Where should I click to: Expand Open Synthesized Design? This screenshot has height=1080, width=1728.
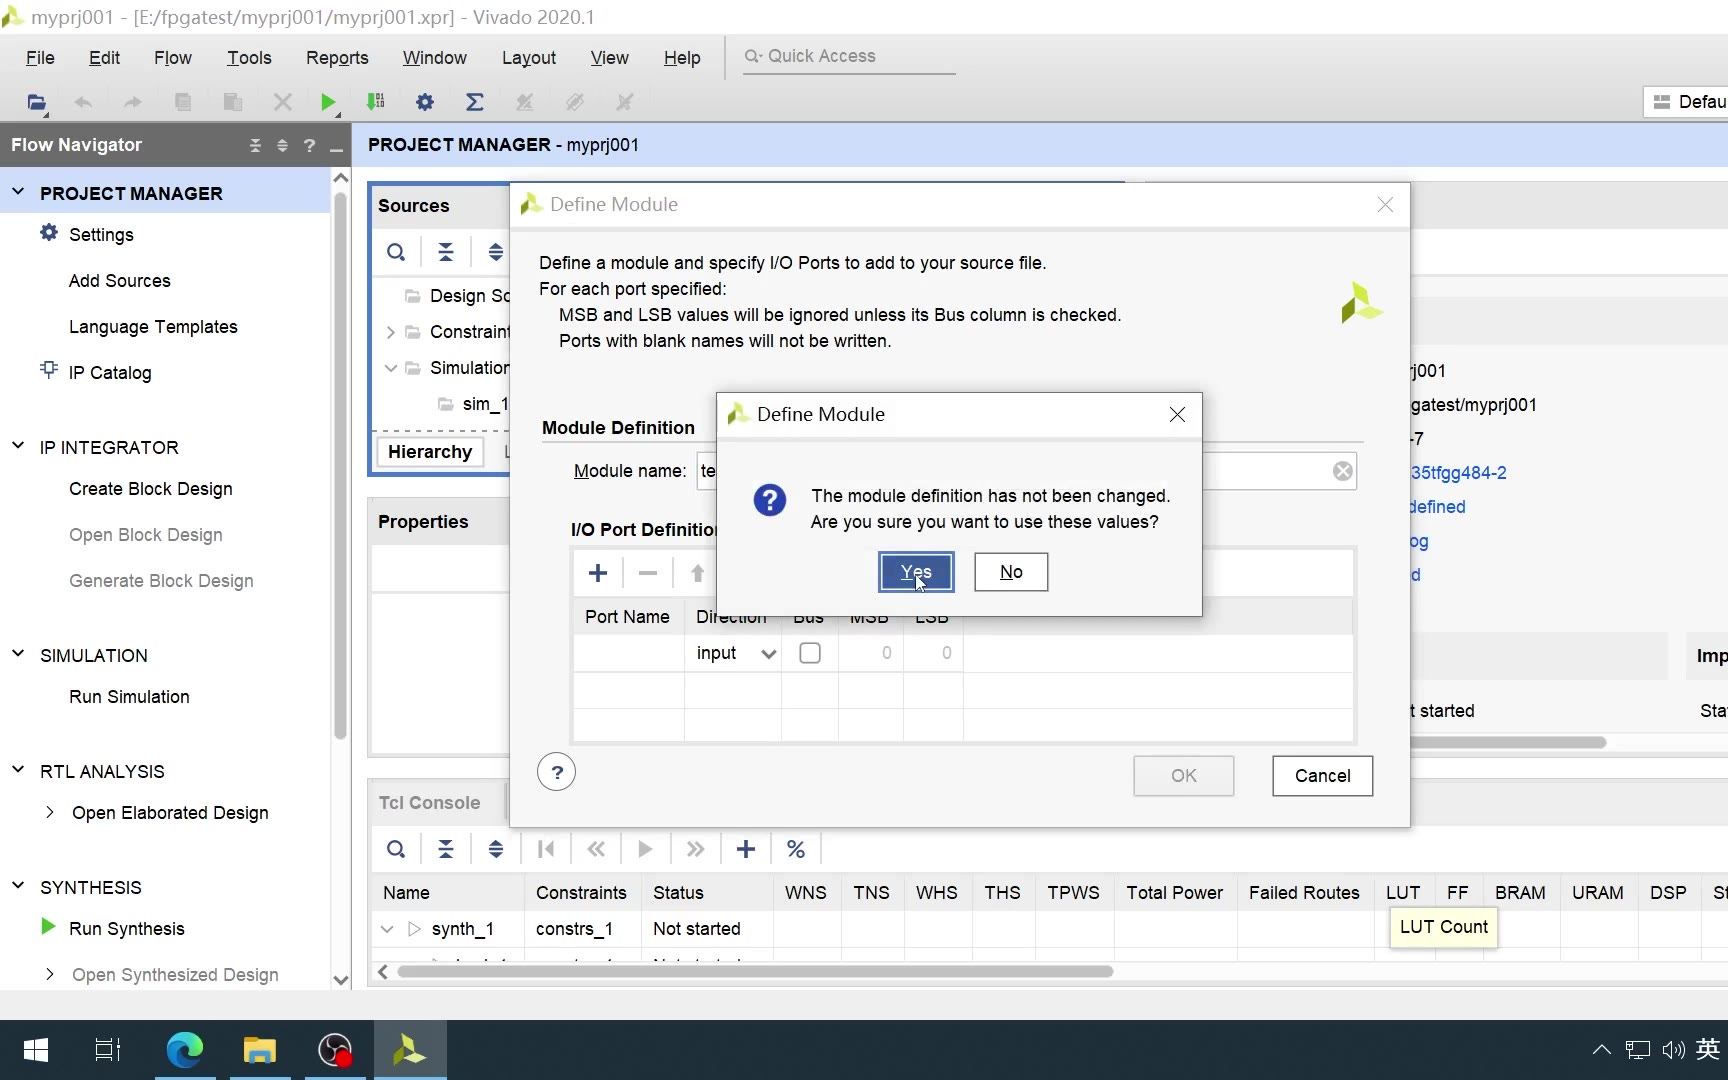[x=49, y=974]
